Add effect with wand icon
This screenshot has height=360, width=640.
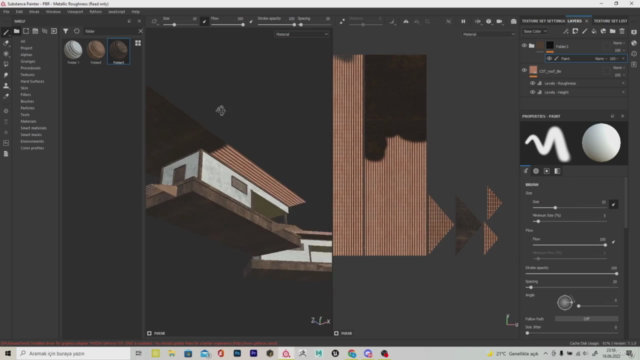(566, 31)
